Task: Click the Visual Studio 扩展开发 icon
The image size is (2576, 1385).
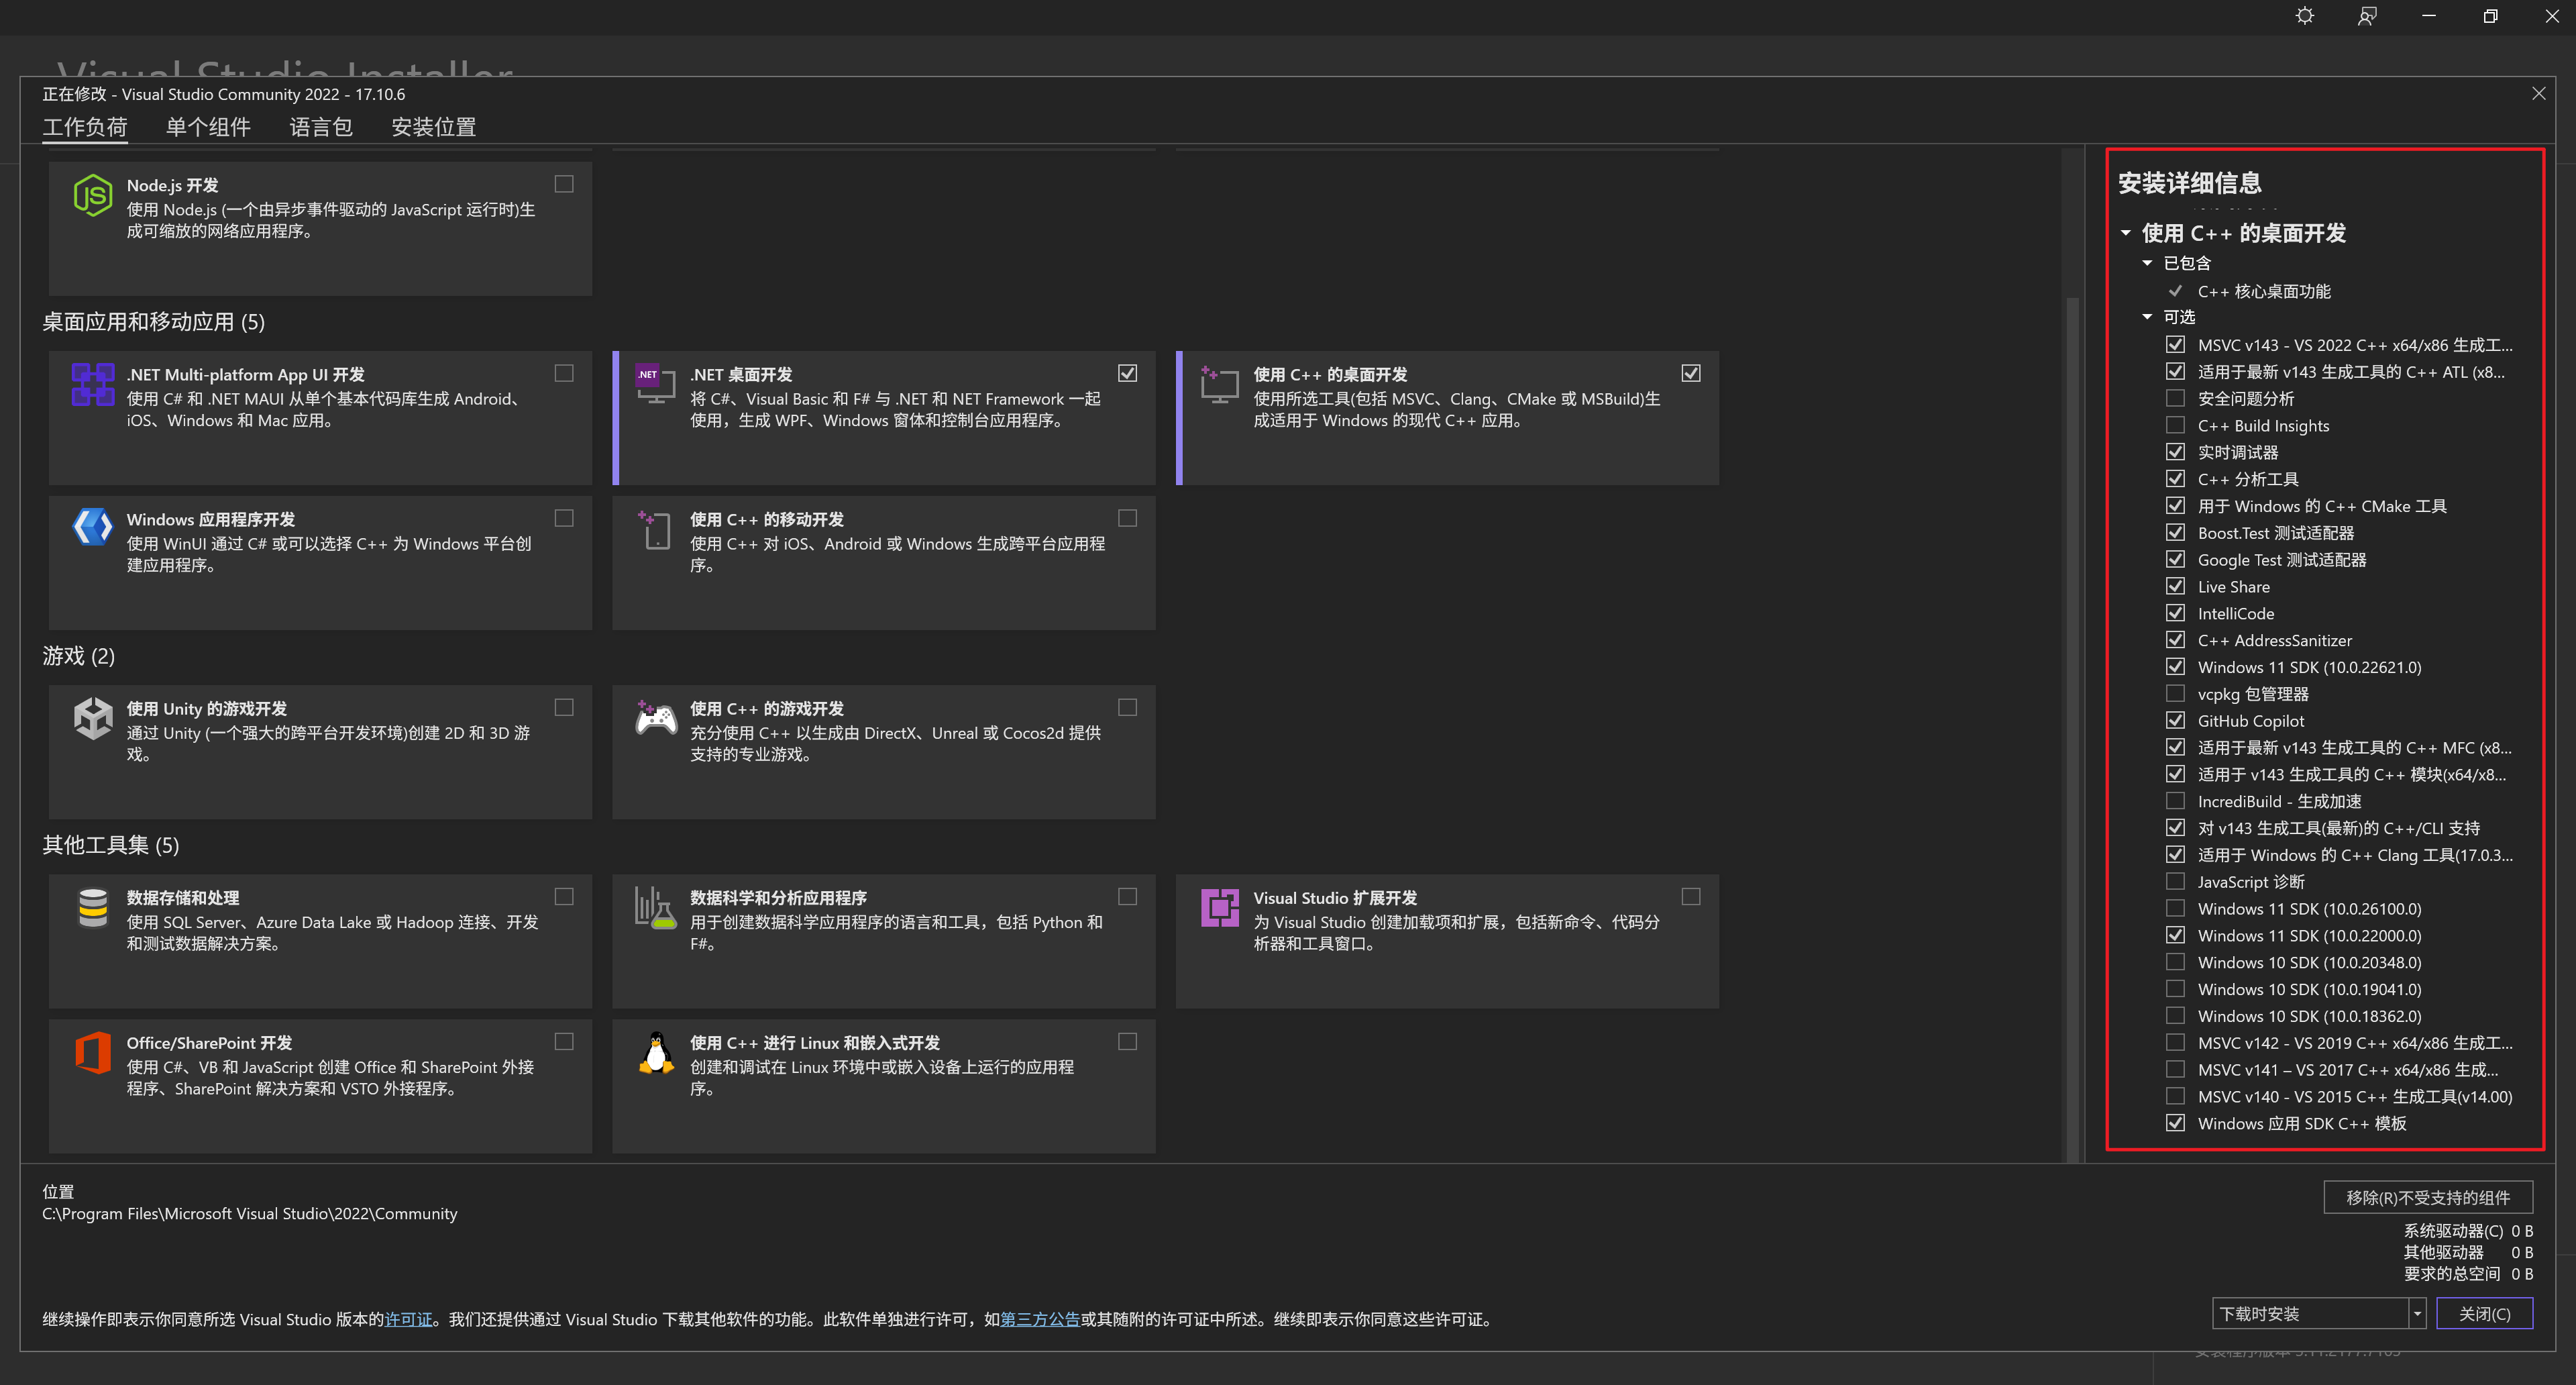Action: tap(1219, 908)
